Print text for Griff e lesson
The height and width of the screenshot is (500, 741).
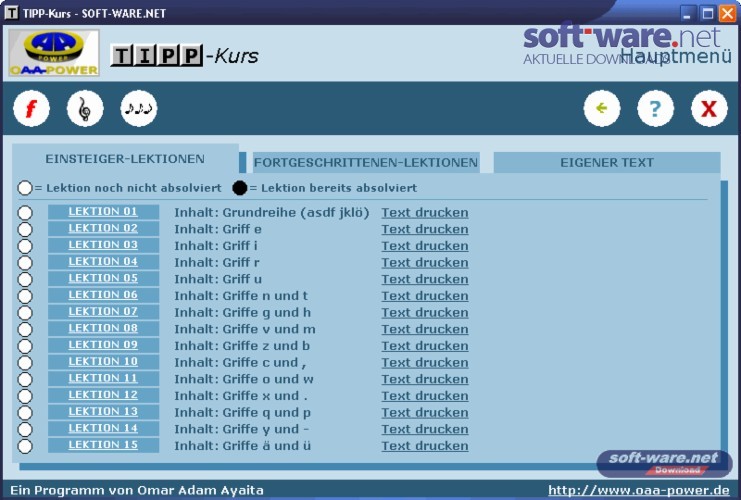pos(425,229)
